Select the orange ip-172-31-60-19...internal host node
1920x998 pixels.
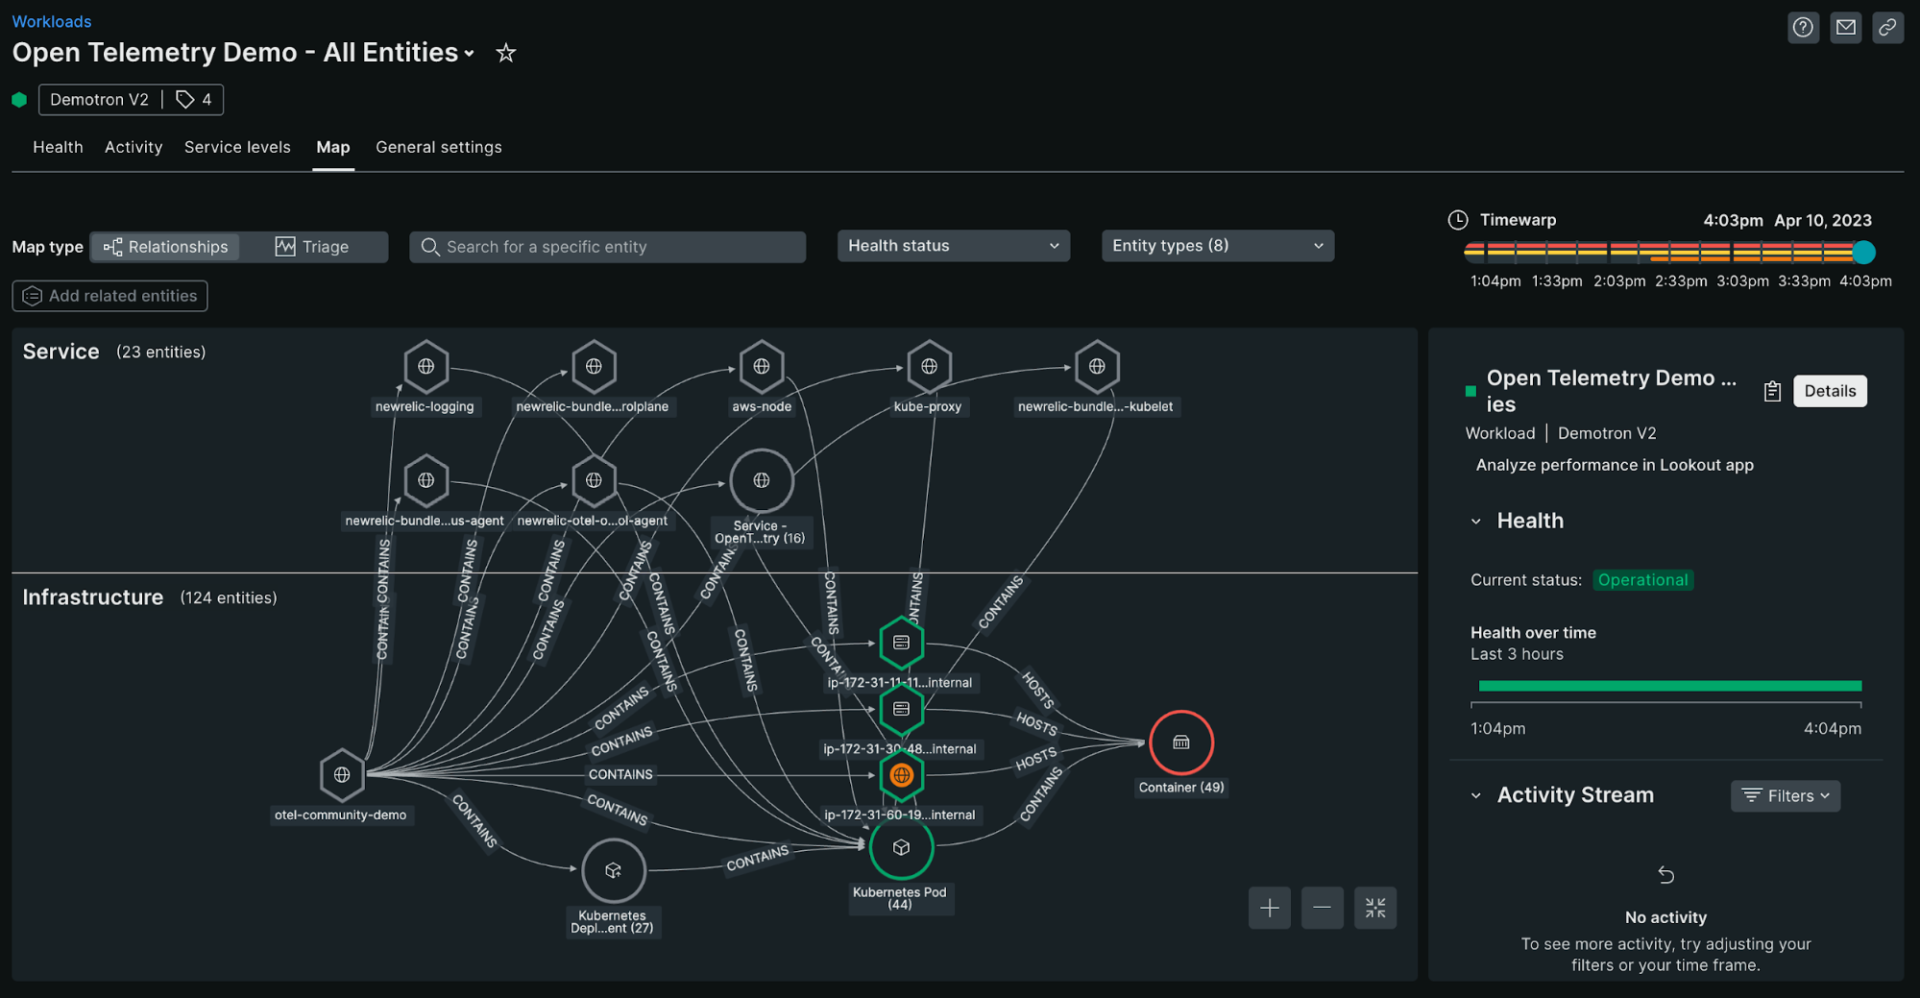pos(901,775)
